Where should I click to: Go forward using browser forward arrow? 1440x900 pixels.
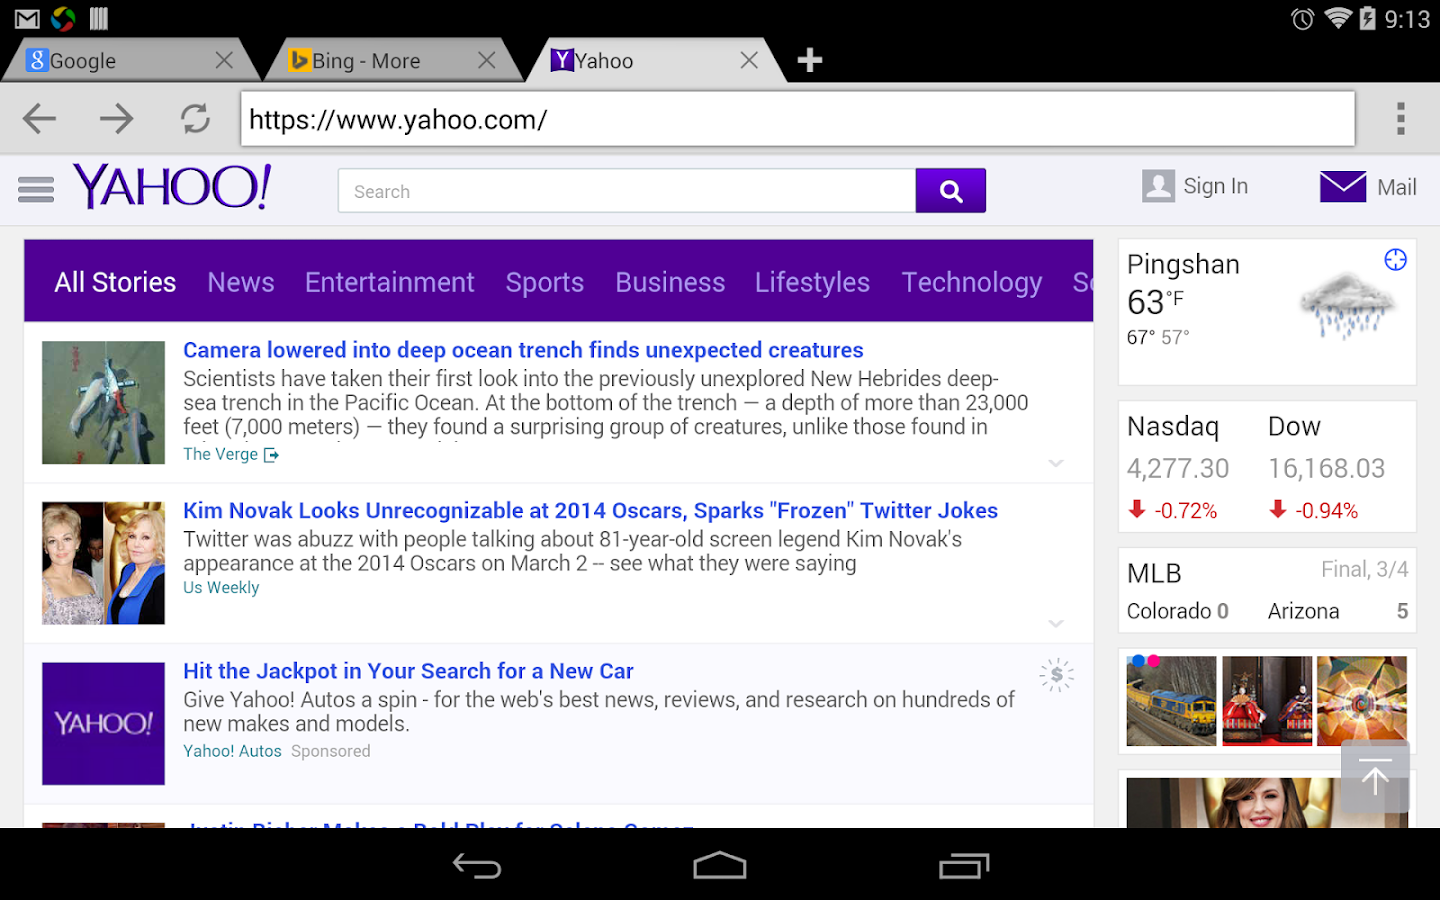117,119
